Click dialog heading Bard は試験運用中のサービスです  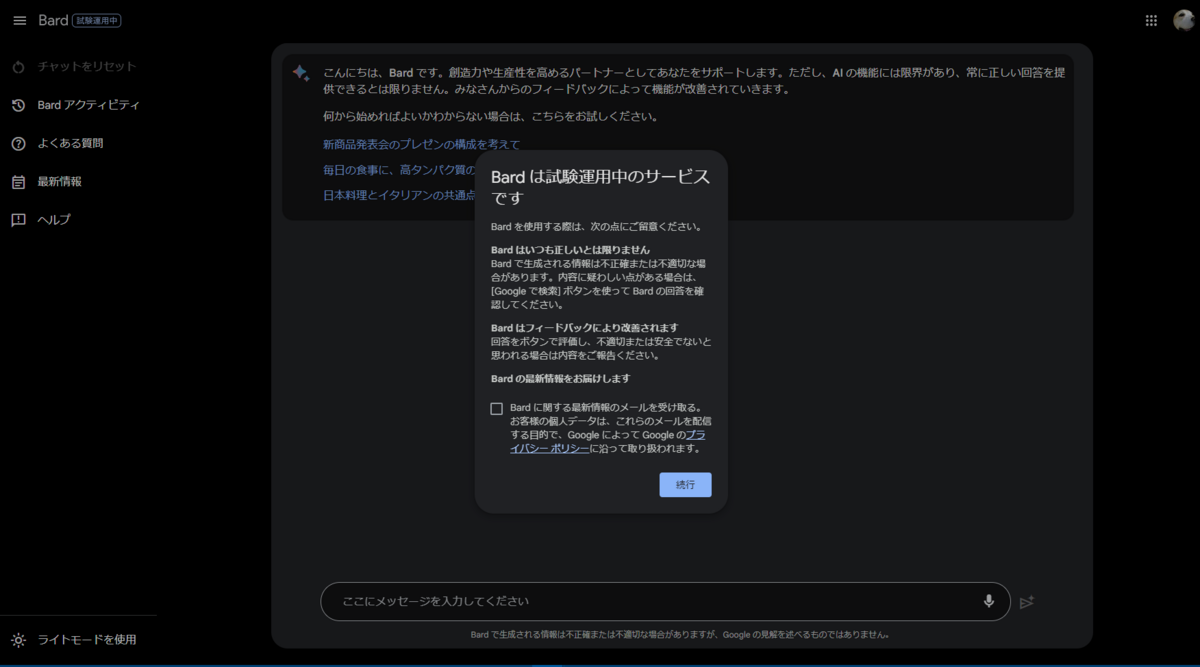coord(600,187)
